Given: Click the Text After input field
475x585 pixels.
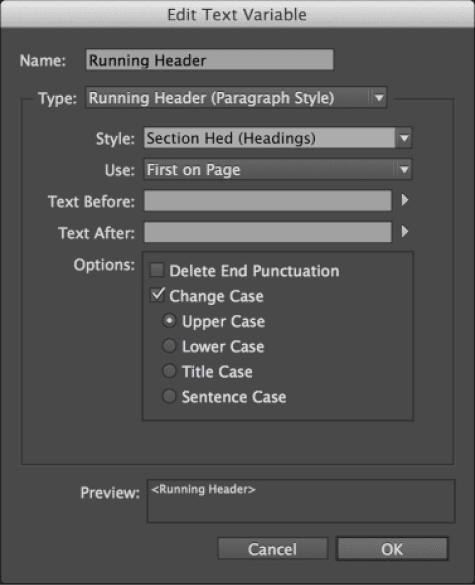Looking at the screenshot, I should coord(268,232).
